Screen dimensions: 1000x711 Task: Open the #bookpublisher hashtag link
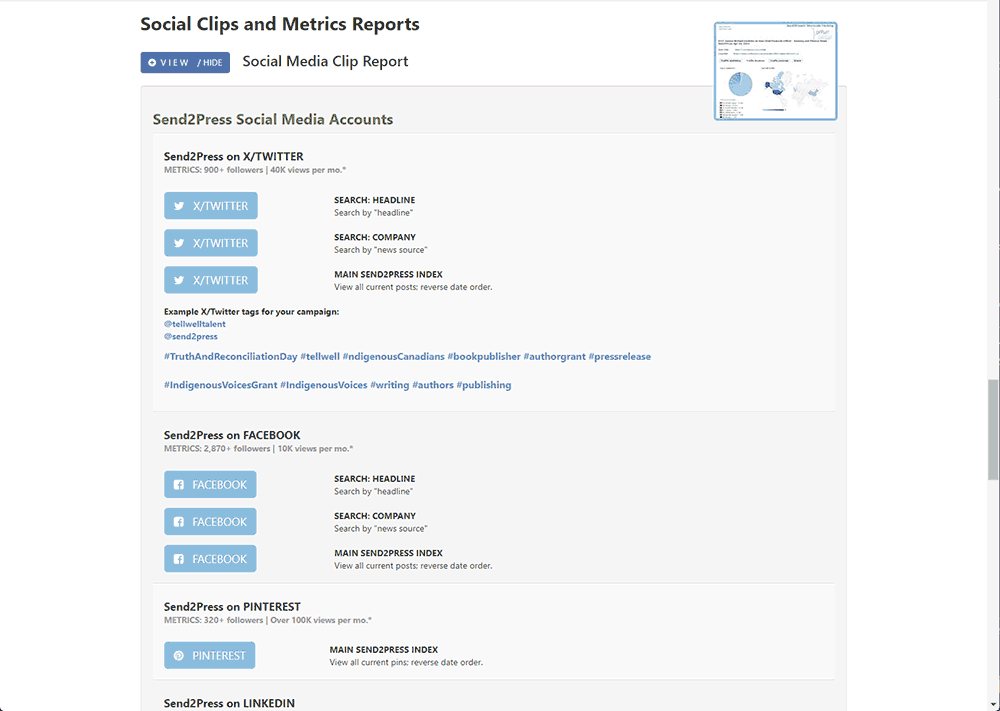click(483, 357)
